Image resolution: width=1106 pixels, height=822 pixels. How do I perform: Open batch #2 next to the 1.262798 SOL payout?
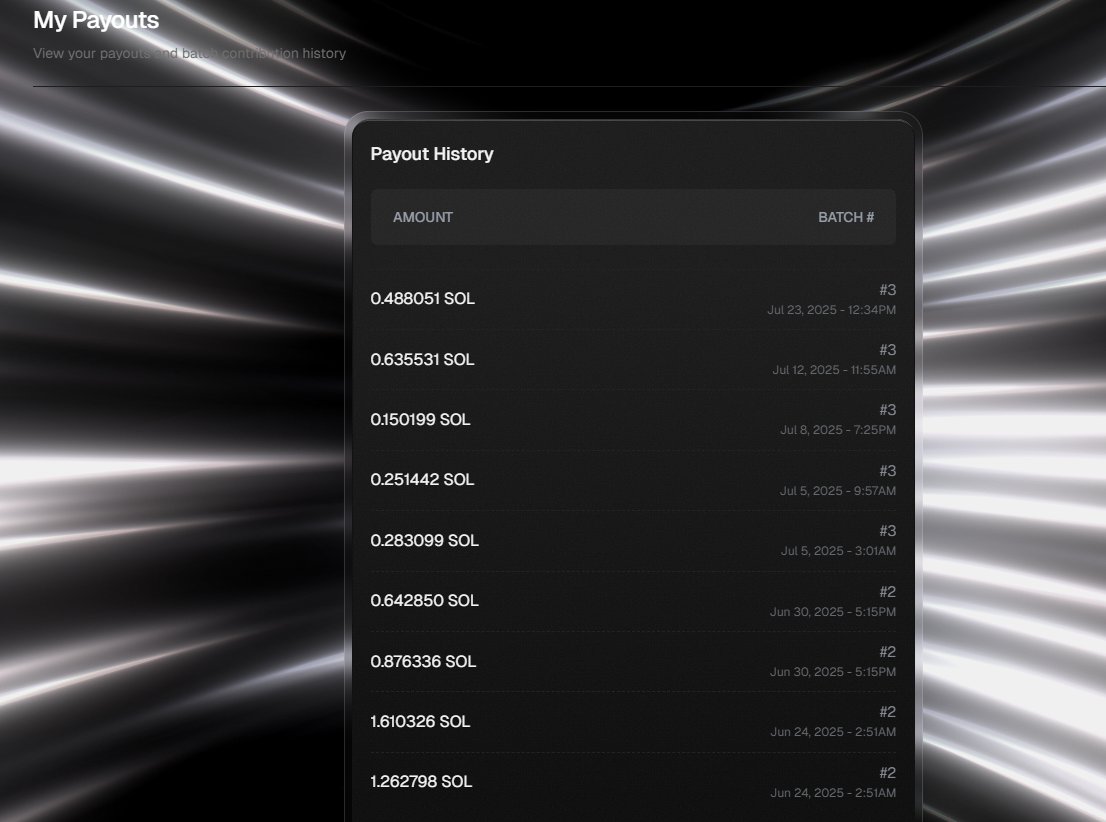coord(888,772)
